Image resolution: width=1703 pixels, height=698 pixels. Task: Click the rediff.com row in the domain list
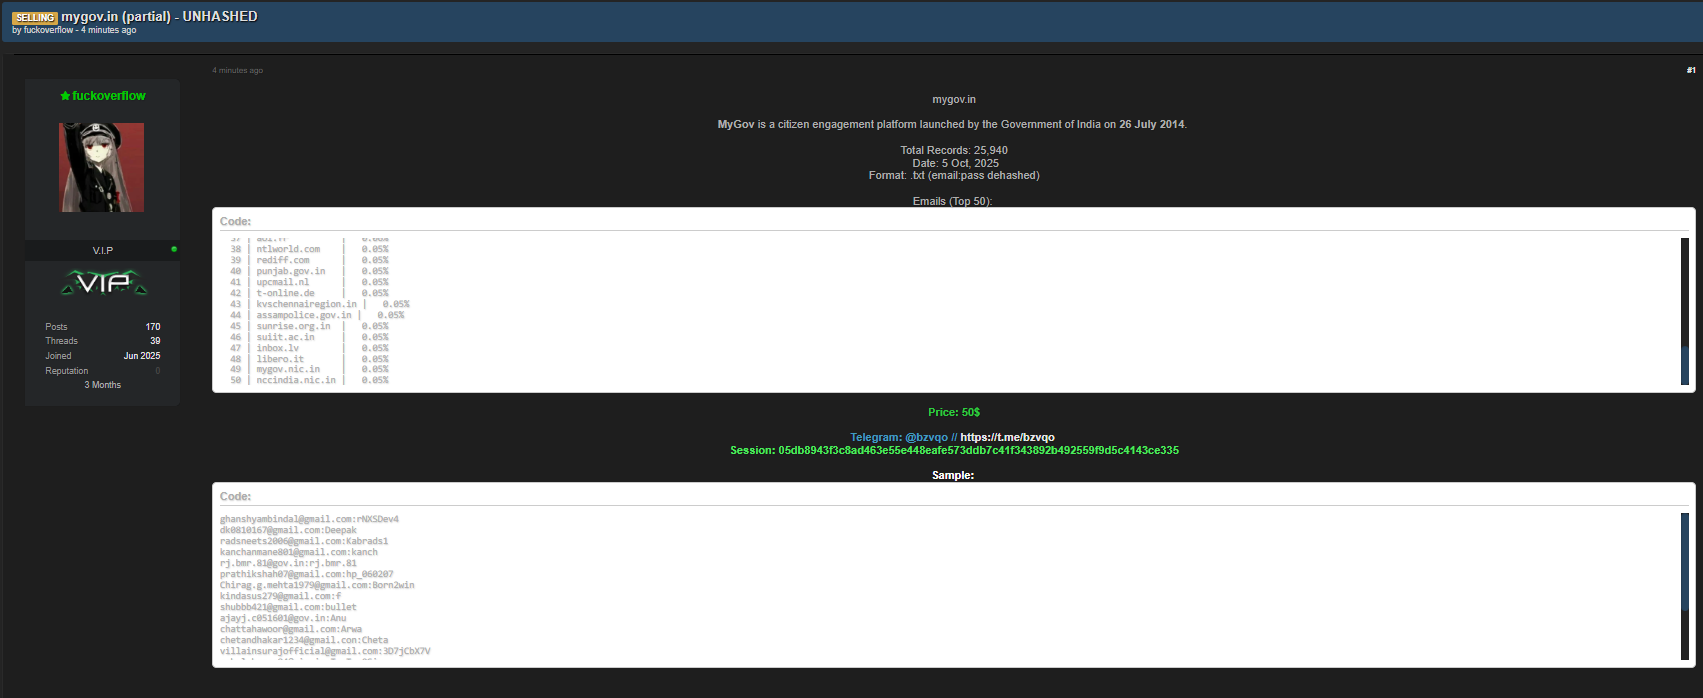point(309,260)
